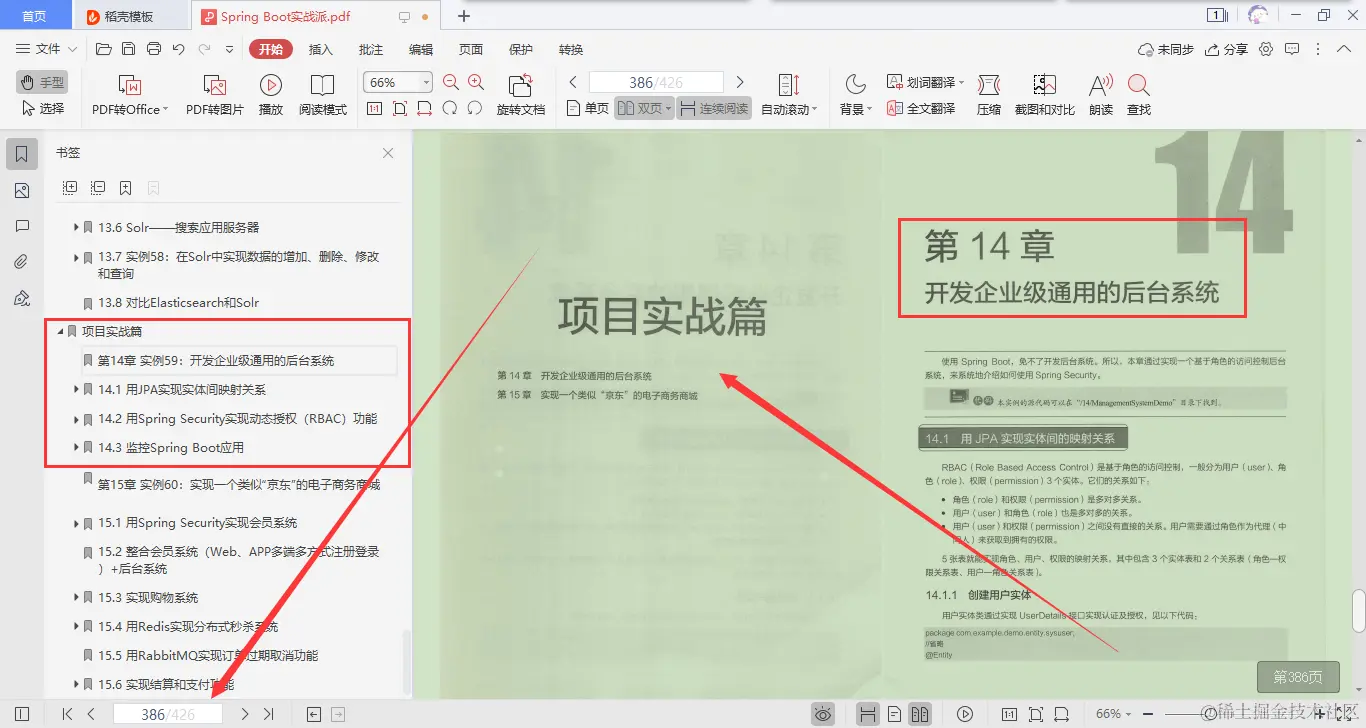Switch to 单页 single page view
Viewport: 1366px width, 728px height.
(586, 108)
